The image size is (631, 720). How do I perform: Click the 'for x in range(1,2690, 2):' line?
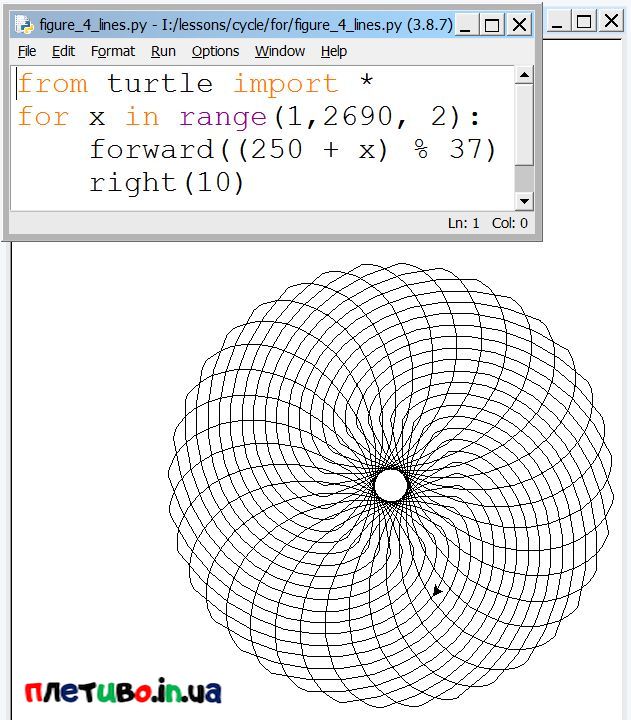pos(249,117)
